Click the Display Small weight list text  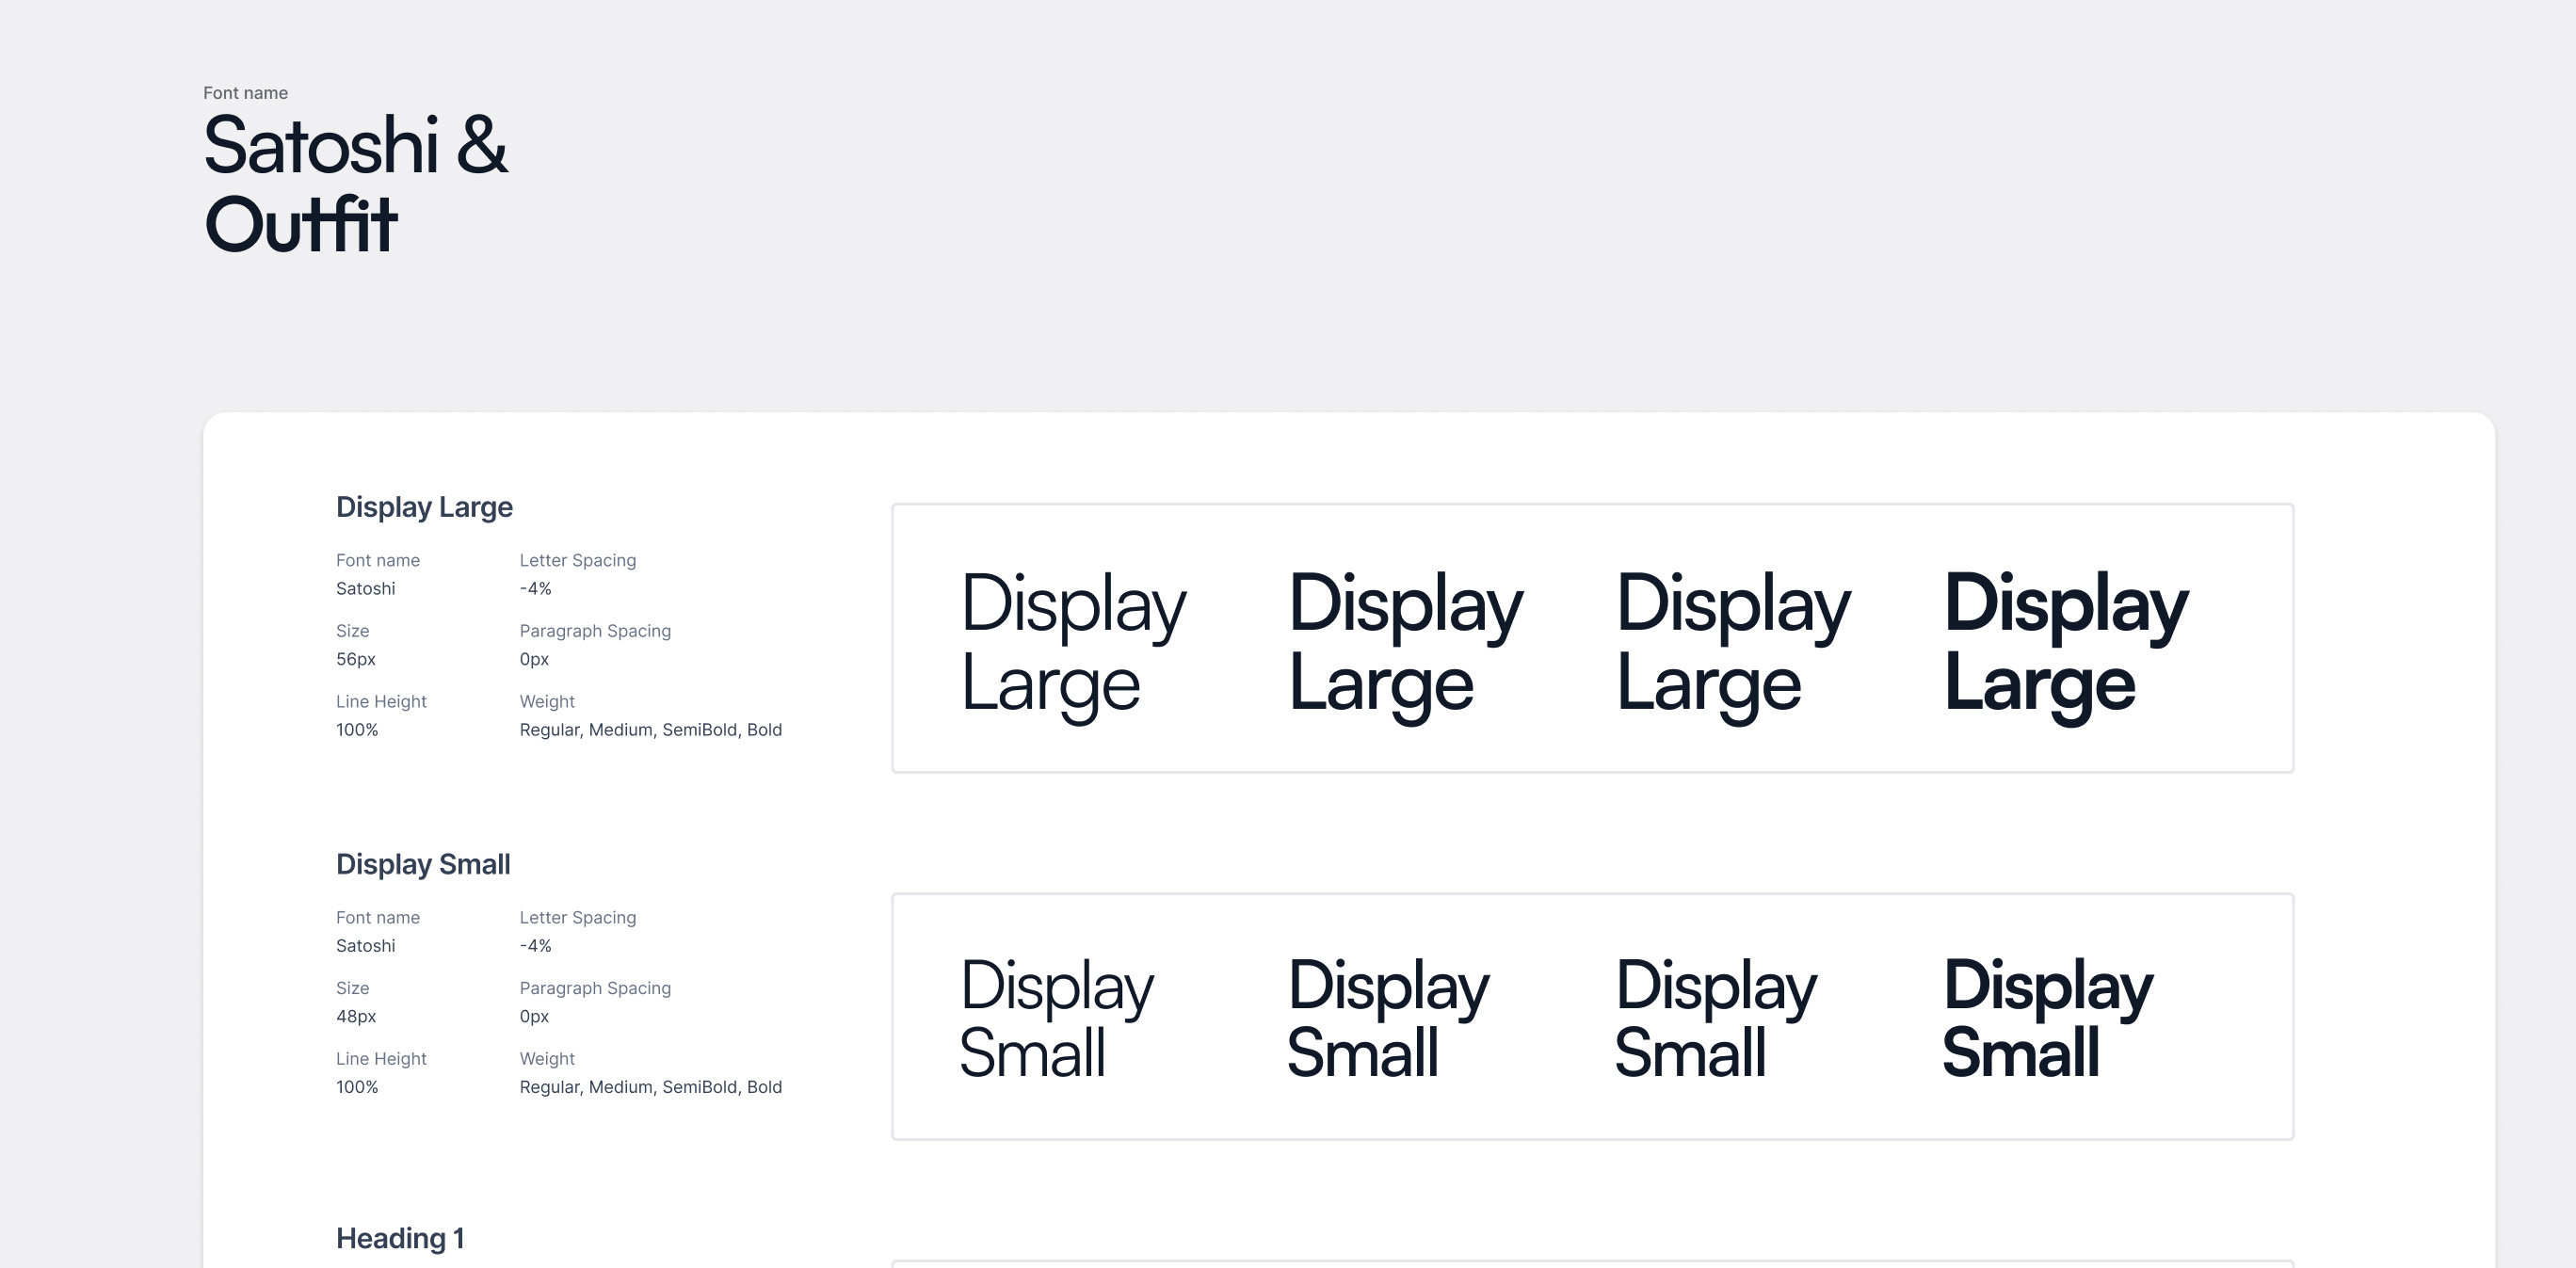(x=650, y=1087)
